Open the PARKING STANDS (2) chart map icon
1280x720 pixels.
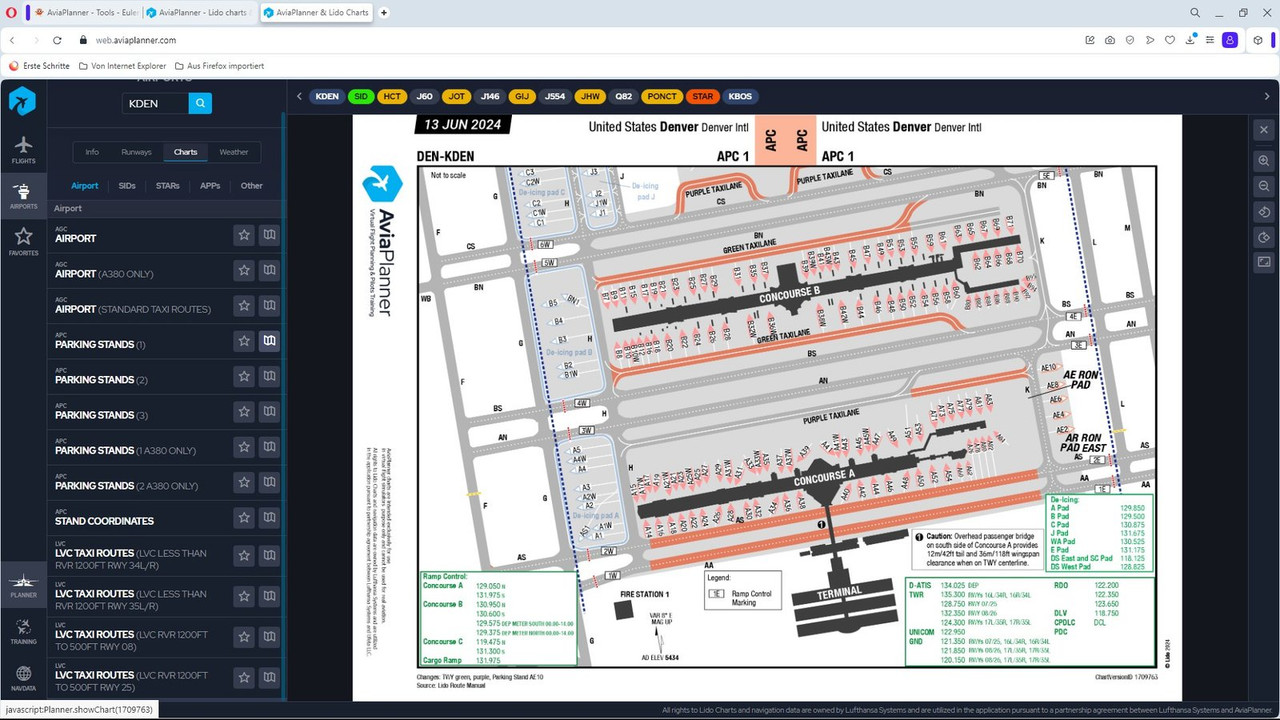tap(268, 376)
